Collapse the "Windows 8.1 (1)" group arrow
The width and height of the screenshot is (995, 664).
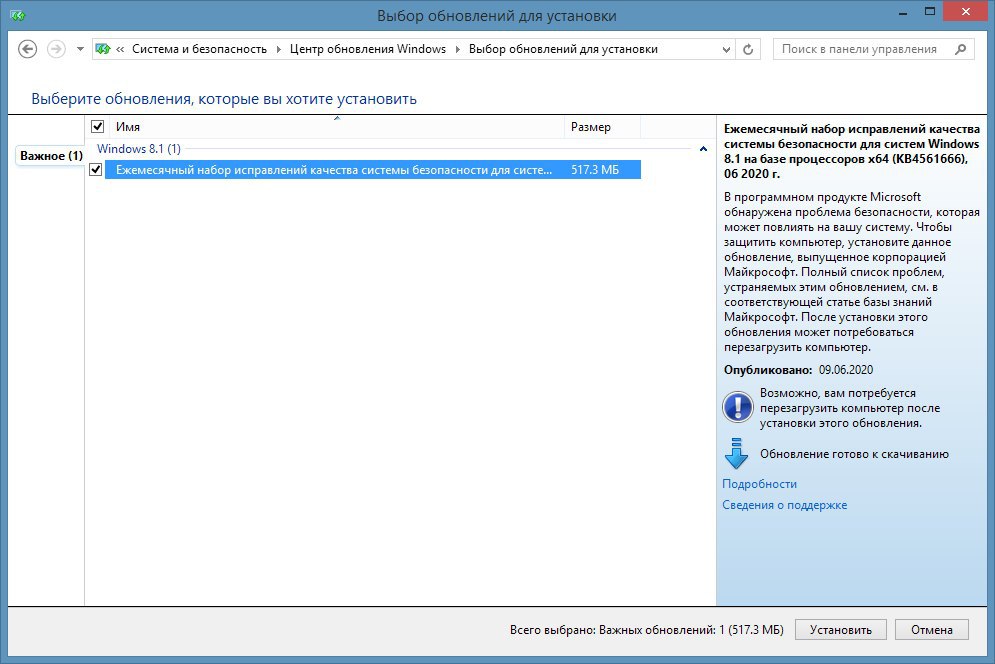tap(703, 149)
